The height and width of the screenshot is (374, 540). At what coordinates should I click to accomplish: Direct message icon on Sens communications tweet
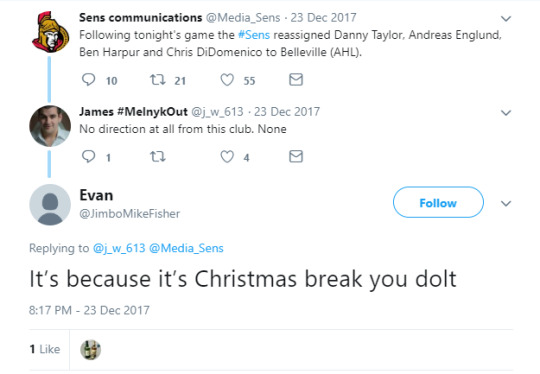[296, 80]
